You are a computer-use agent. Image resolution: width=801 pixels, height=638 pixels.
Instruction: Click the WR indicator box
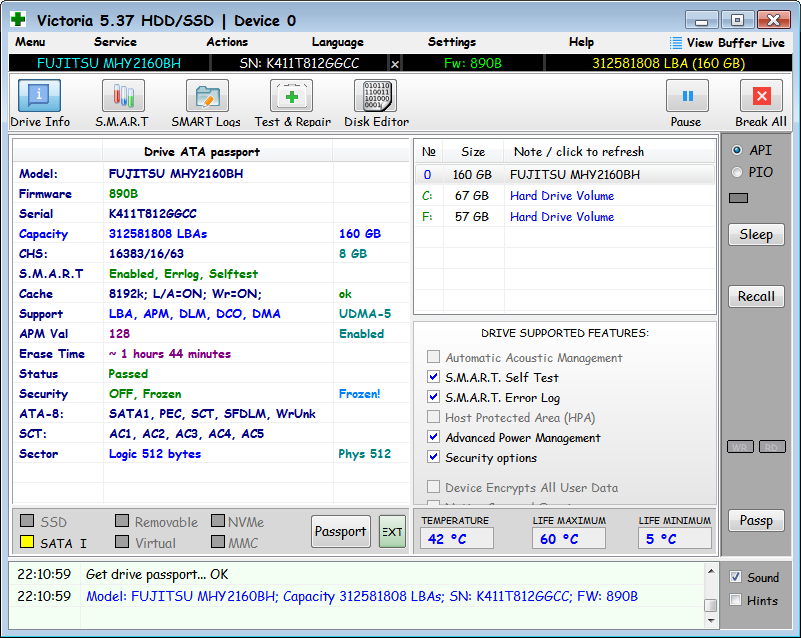pos(740,447)
